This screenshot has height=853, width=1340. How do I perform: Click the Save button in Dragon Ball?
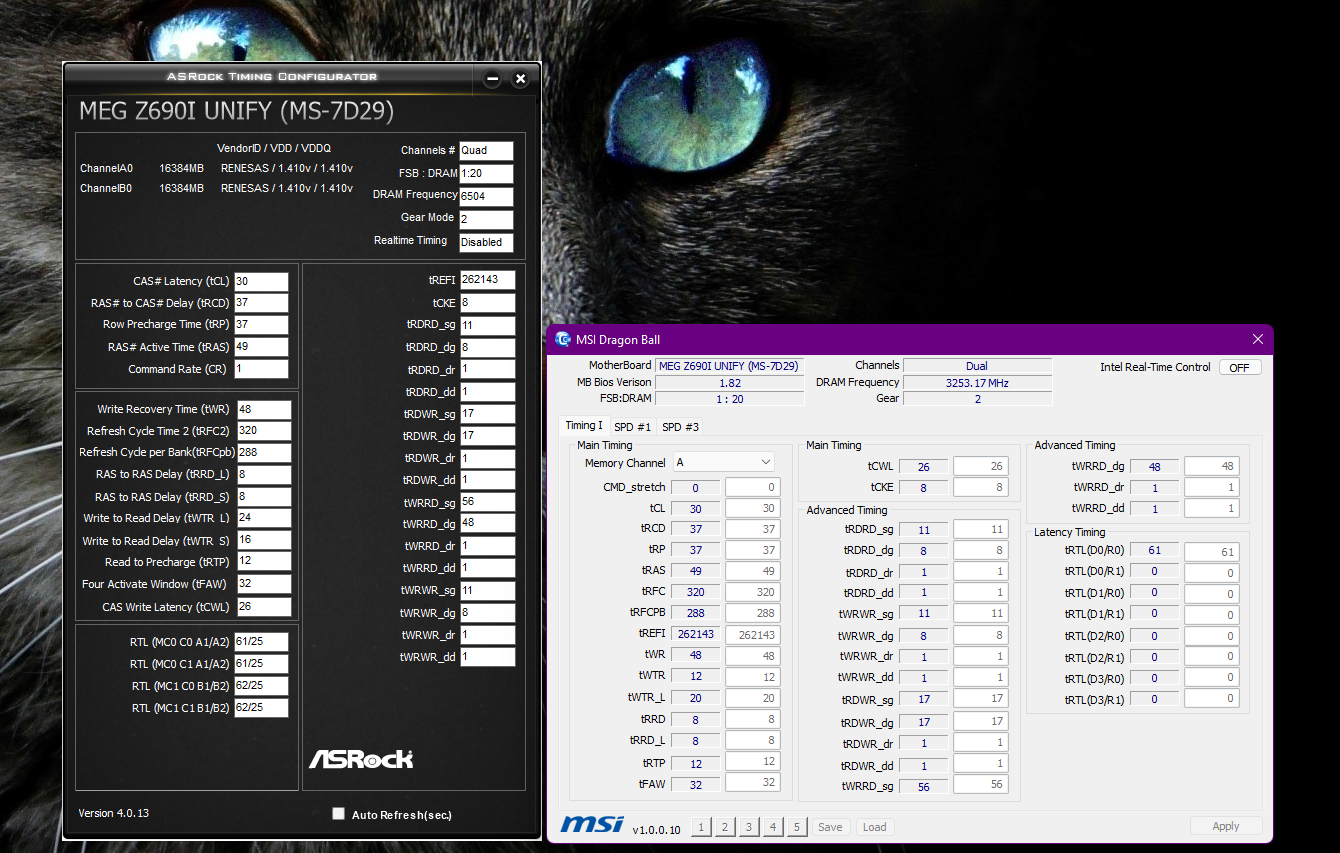click(830, 827)
